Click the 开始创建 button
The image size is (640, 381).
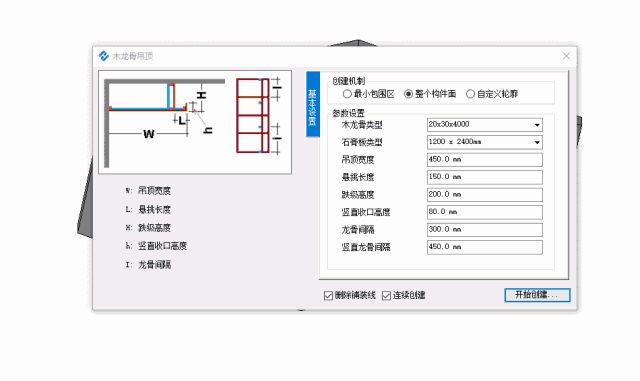click(x=537, y=295)
